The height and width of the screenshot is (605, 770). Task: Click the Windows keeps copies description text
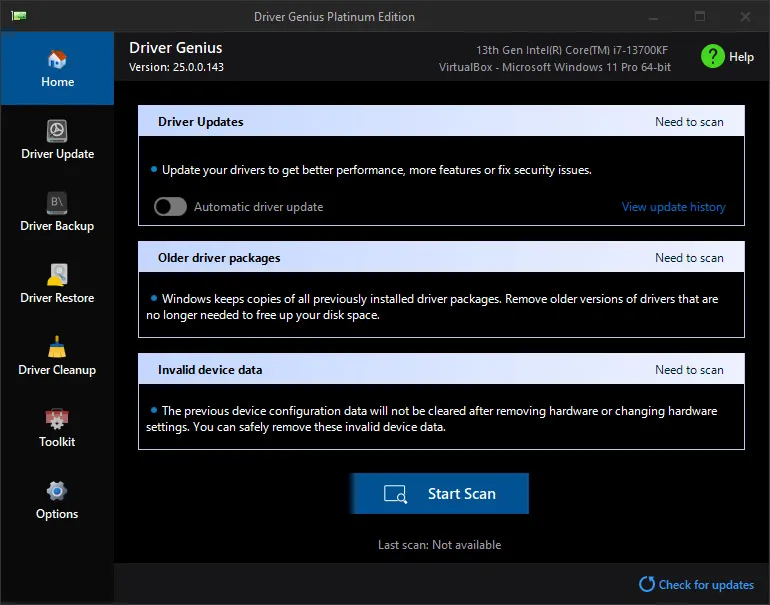pyautogui.click(x=432, y=306)
